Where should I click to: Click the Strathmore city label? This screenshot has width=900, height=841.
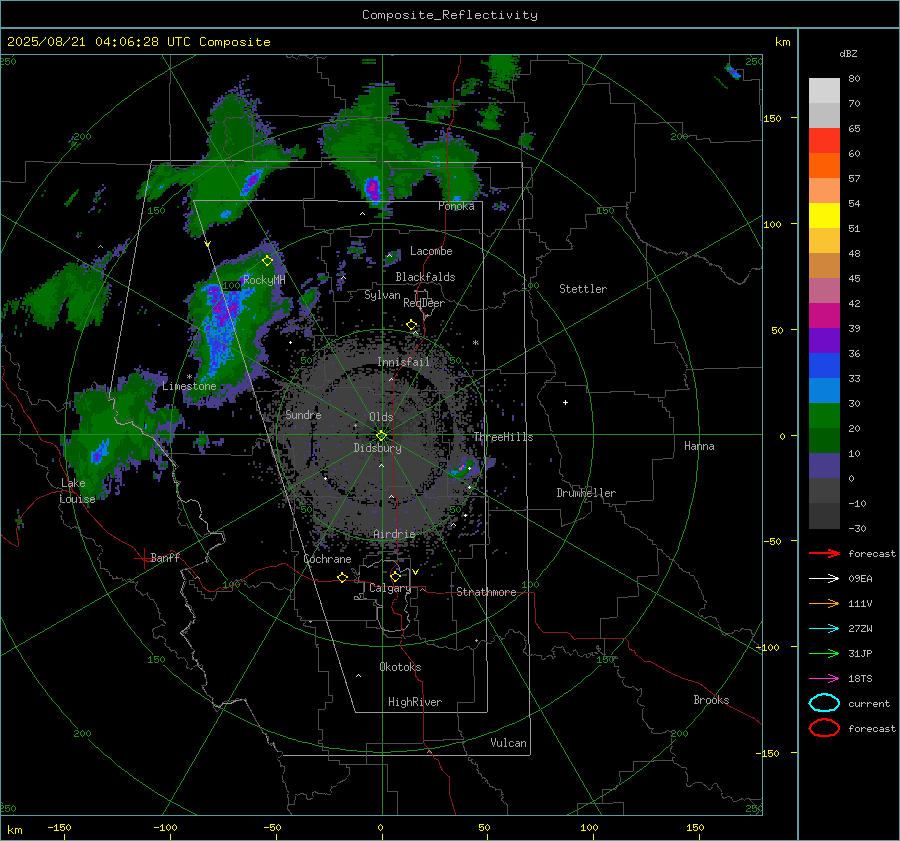tap(487, 592)
